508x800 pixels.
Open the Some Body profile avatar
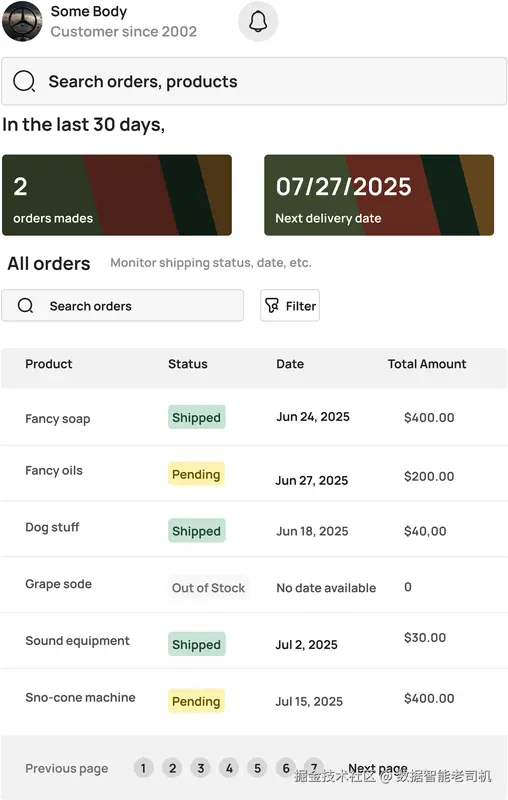pyautogui.click(x=22, y=21)
